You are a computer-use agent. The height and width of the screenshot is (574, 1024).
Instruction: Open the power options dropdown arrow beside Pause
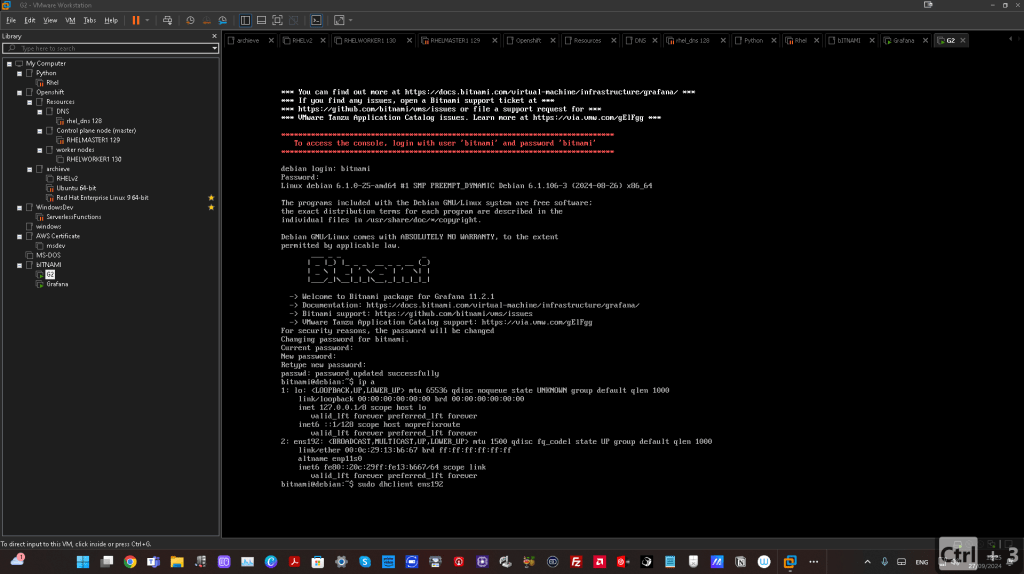click(x=148, y=20)
